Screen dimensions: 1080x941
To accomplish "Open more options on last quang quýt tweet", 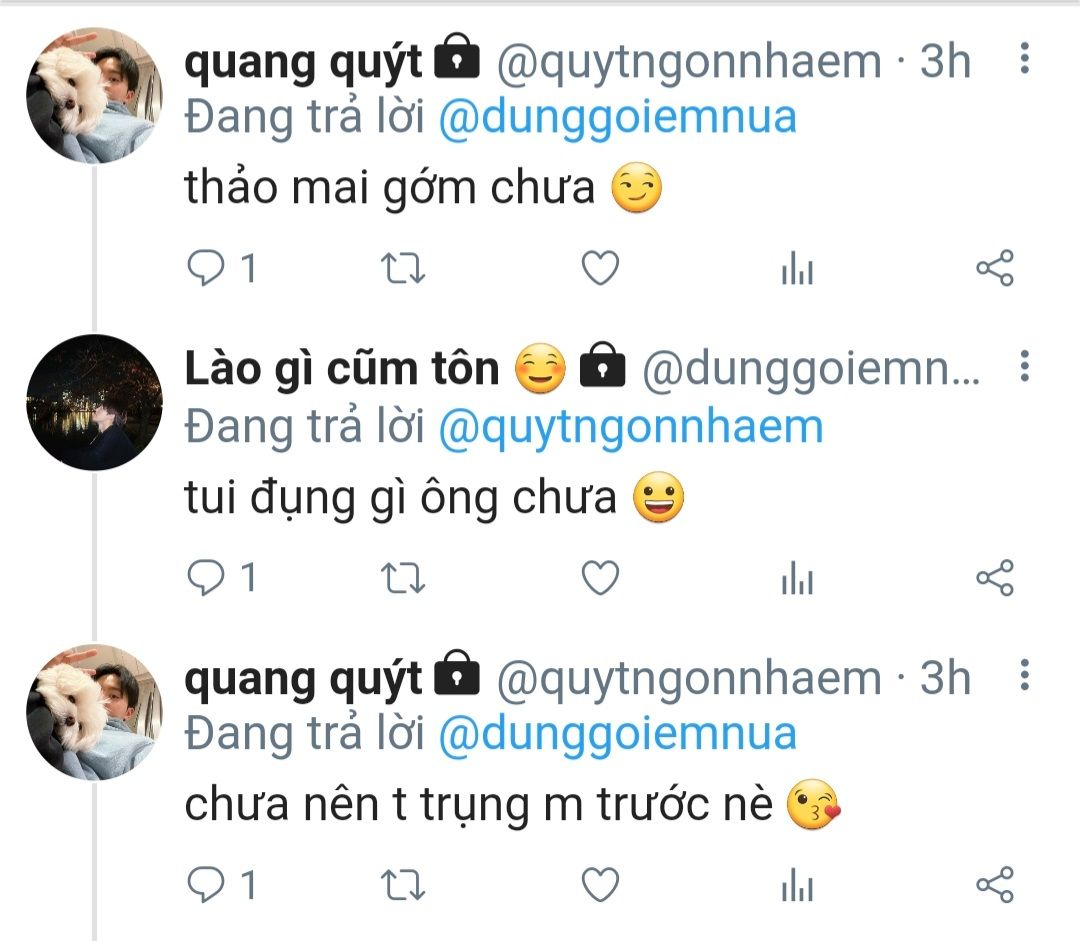I will pyautogui.click(x=1024, y=676).
